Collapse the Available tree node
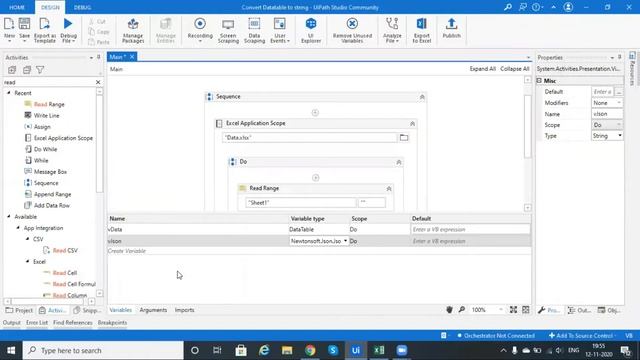The width and height of the screenshot is (640, 360). click(x=9, y=217)
